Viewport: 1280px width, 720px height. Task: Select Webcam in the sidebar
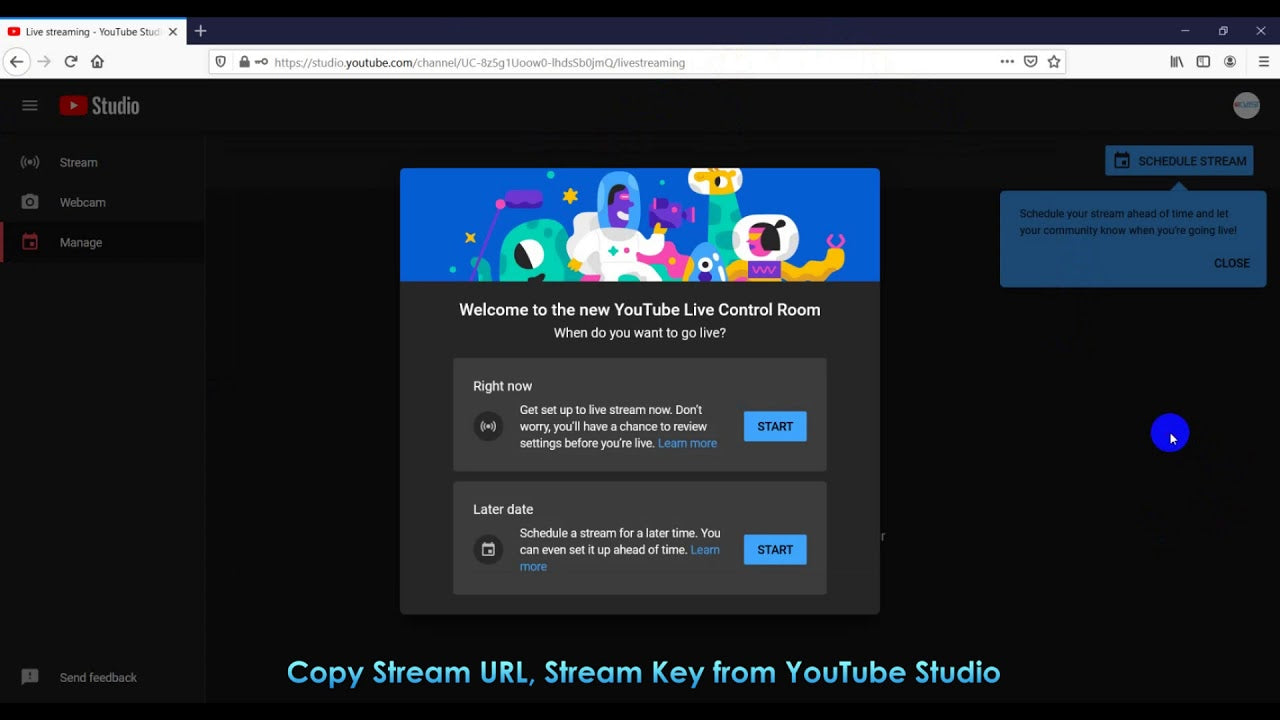[82, 202]
